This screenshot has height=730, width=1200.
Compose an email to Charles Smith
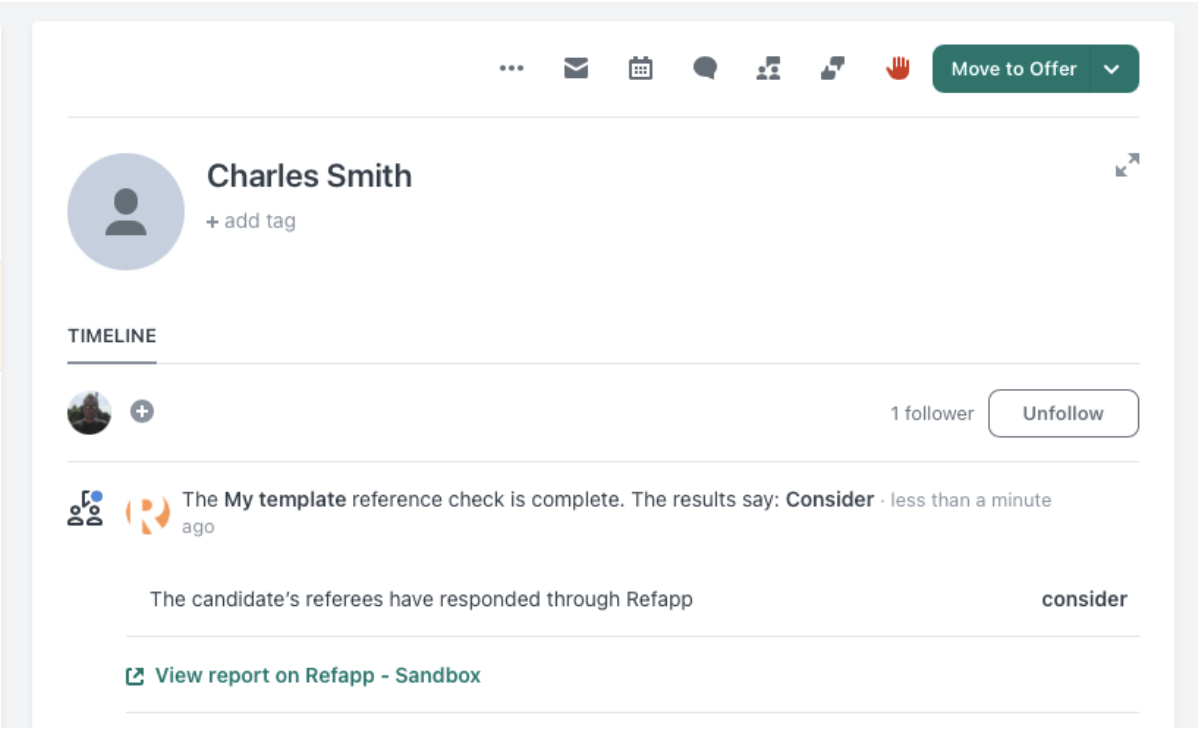[576, 68]
